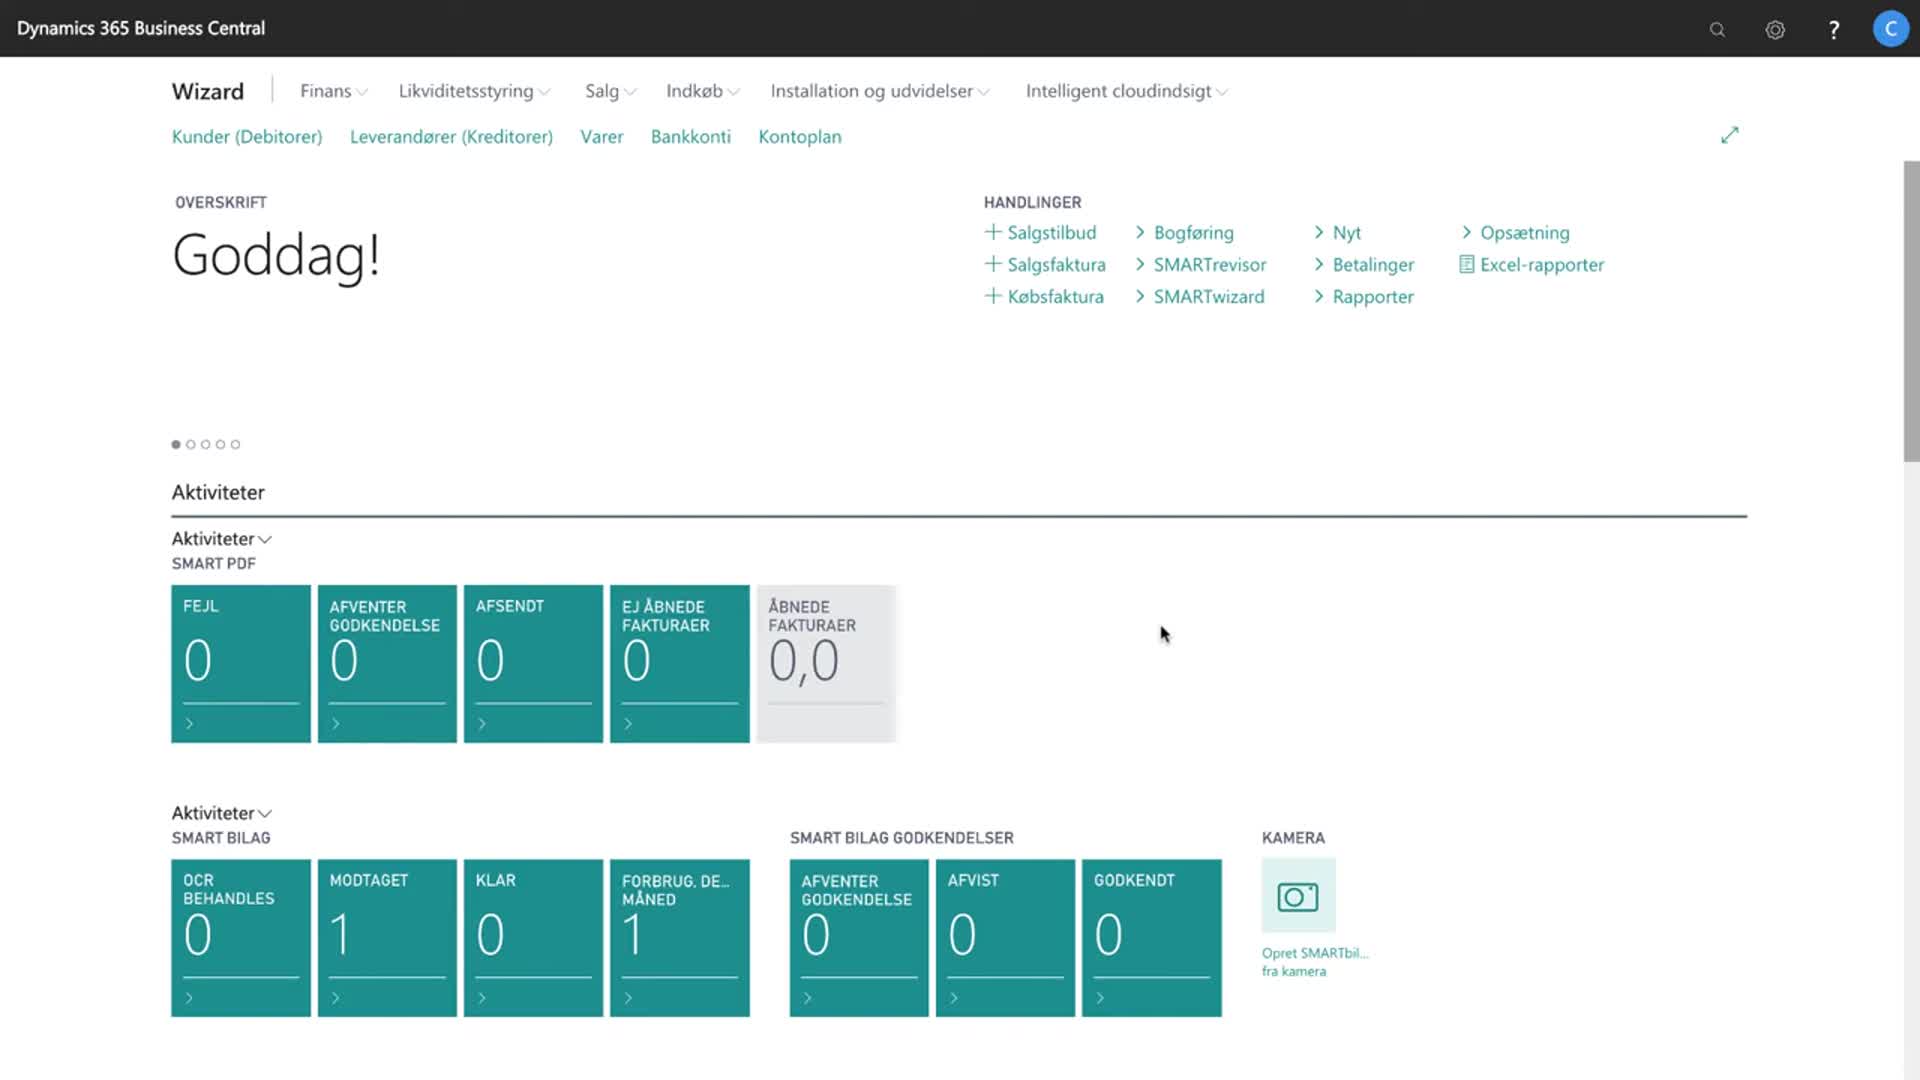Screen dimensions: 1920x1080
Task: Open the settings gear icon
Action: tap(1775, 29)
